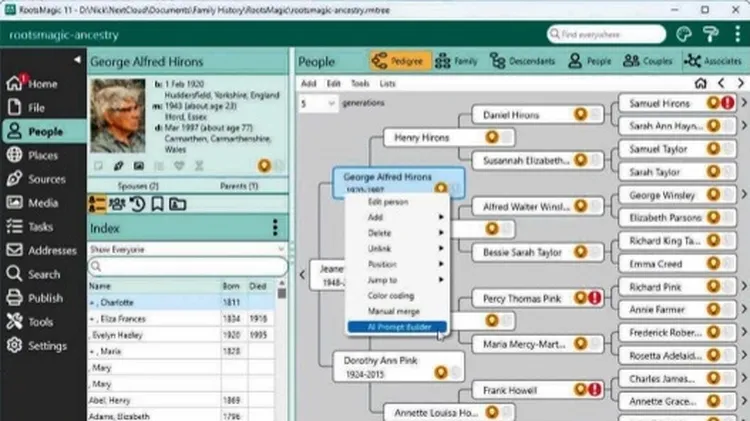
Task: Click hint lightbulb on Daniel Hirons
Action: pos(579,115)
